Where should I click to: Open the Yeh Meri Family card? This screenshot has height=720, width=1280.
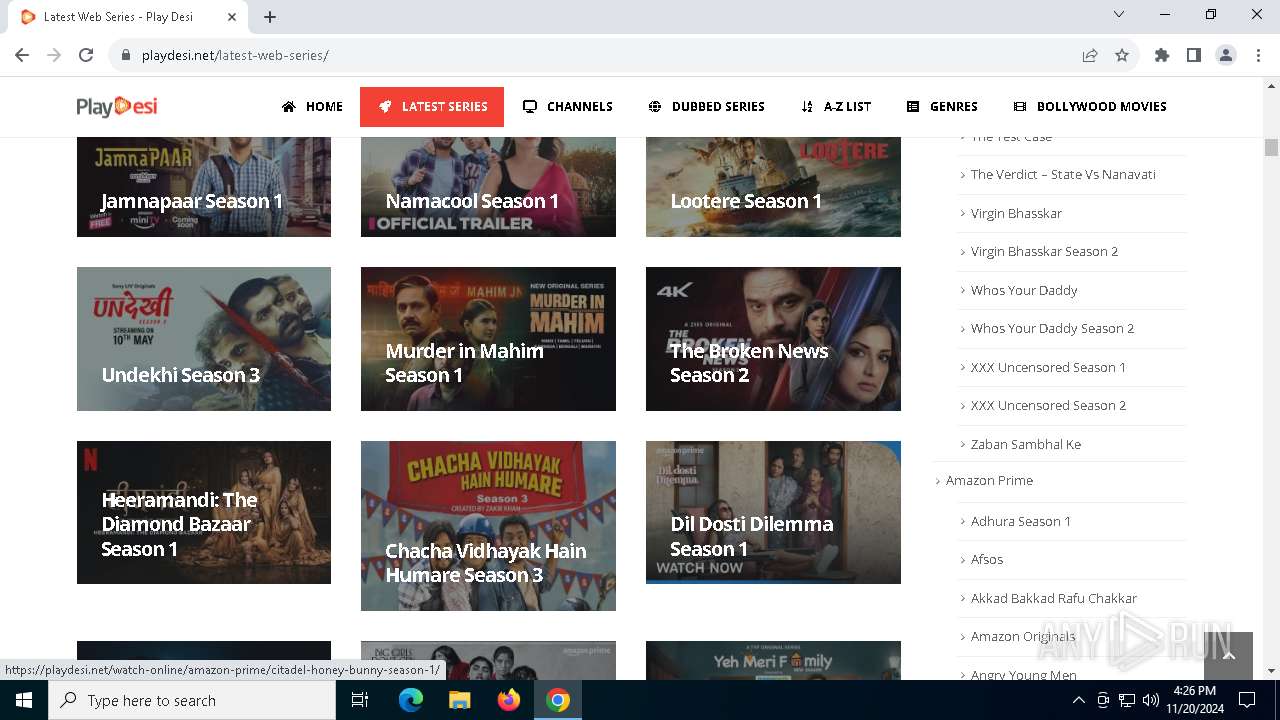[773, 661]
